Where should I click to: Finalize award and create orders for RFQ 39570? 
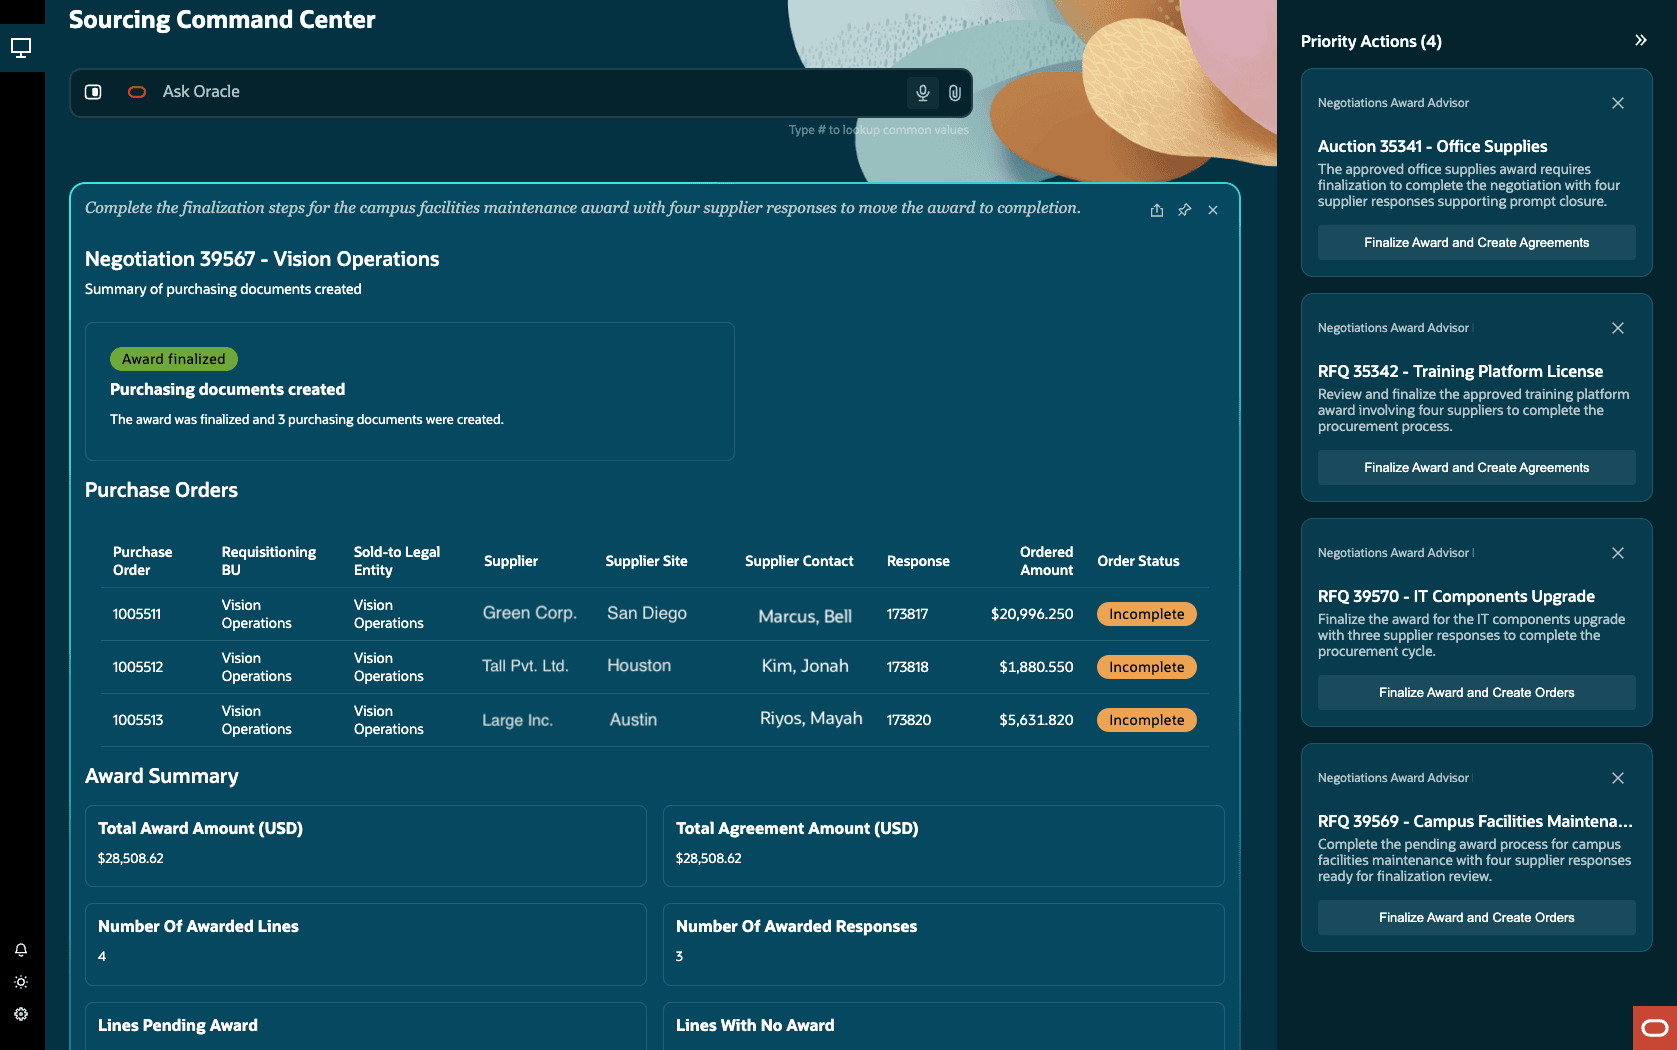tap(1476, 693)
